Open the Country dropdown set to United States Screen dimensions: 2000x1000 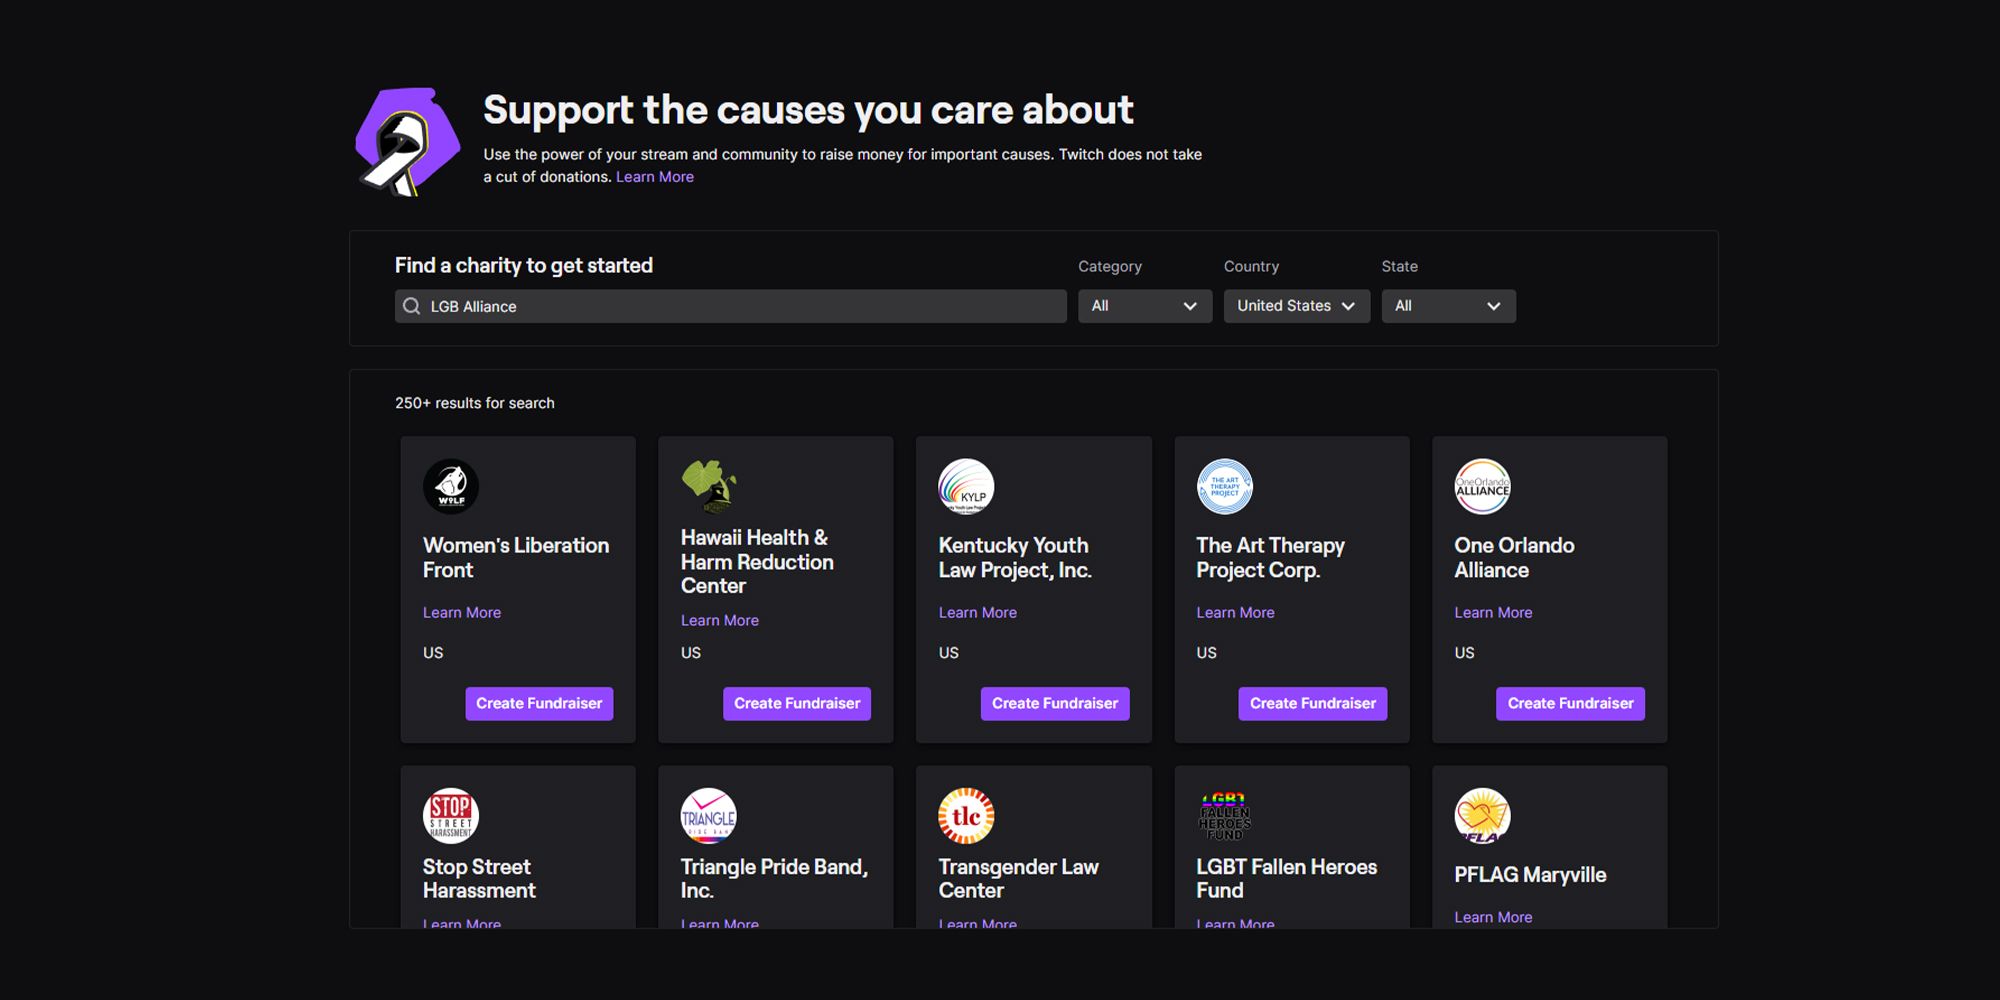(x=1297, y=306)
